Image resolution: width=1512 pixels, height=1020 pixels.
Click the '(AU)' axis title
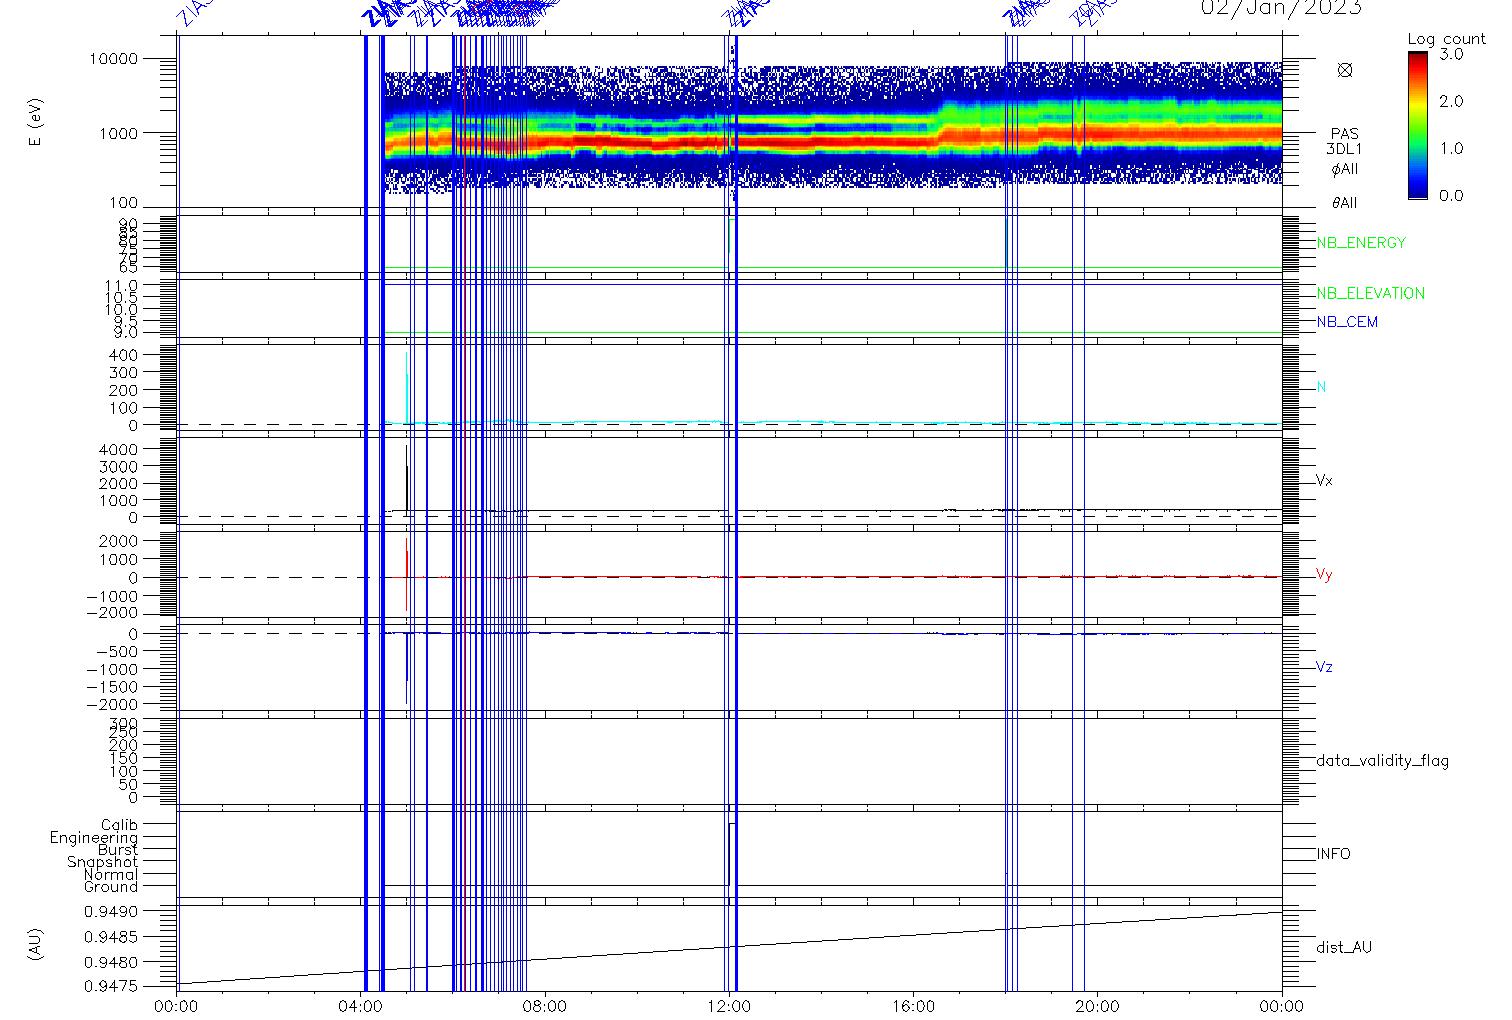coord(37,946)
